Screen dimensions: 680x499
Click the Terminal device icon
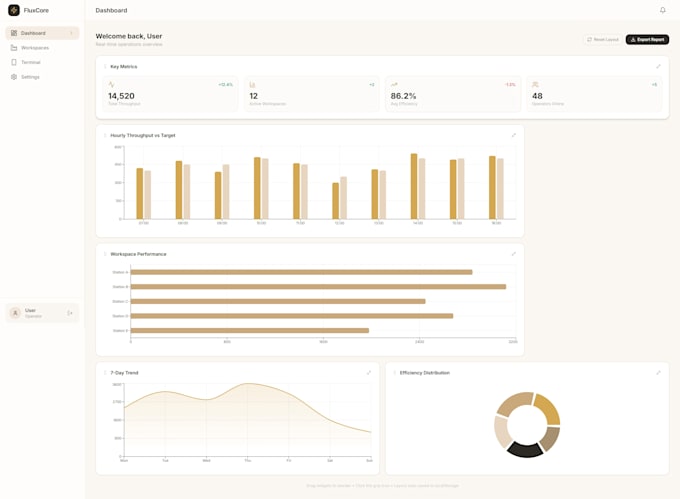coord(14,62)
